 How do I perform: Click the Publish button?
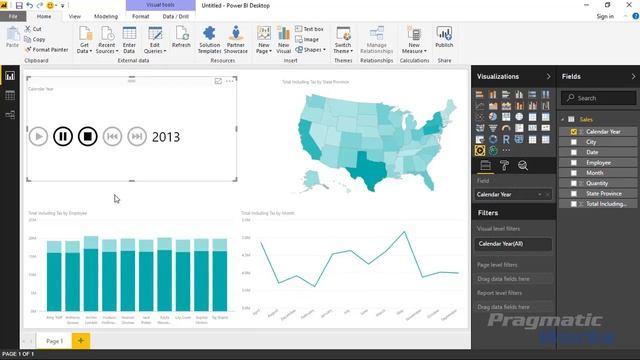444,38
